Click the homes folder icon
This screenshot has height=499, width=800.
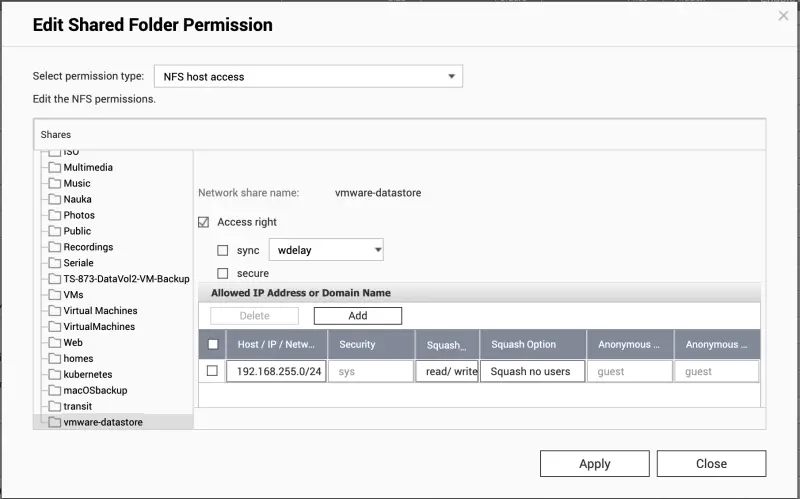[x=55, y=358]
